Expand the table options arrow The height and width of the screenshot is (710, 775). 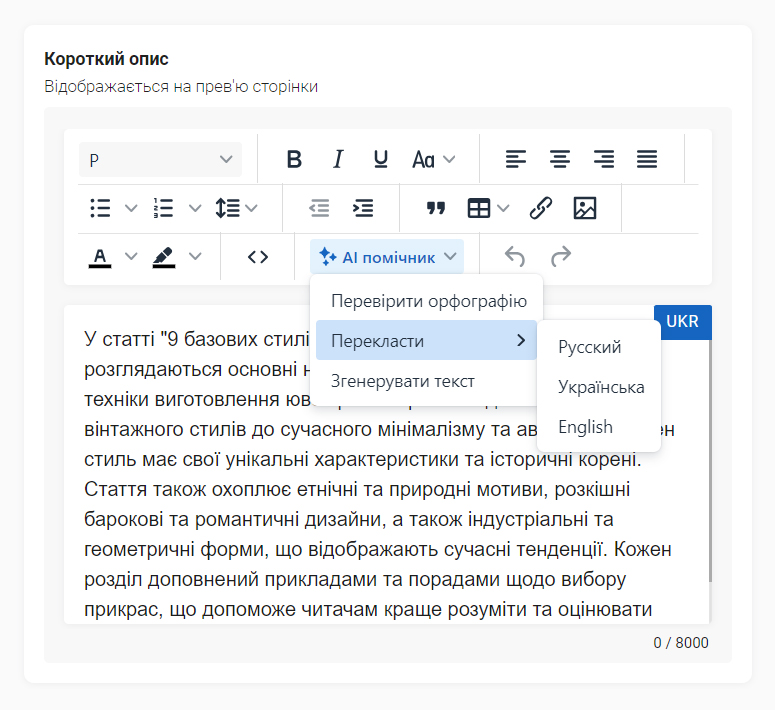point(503,208)
